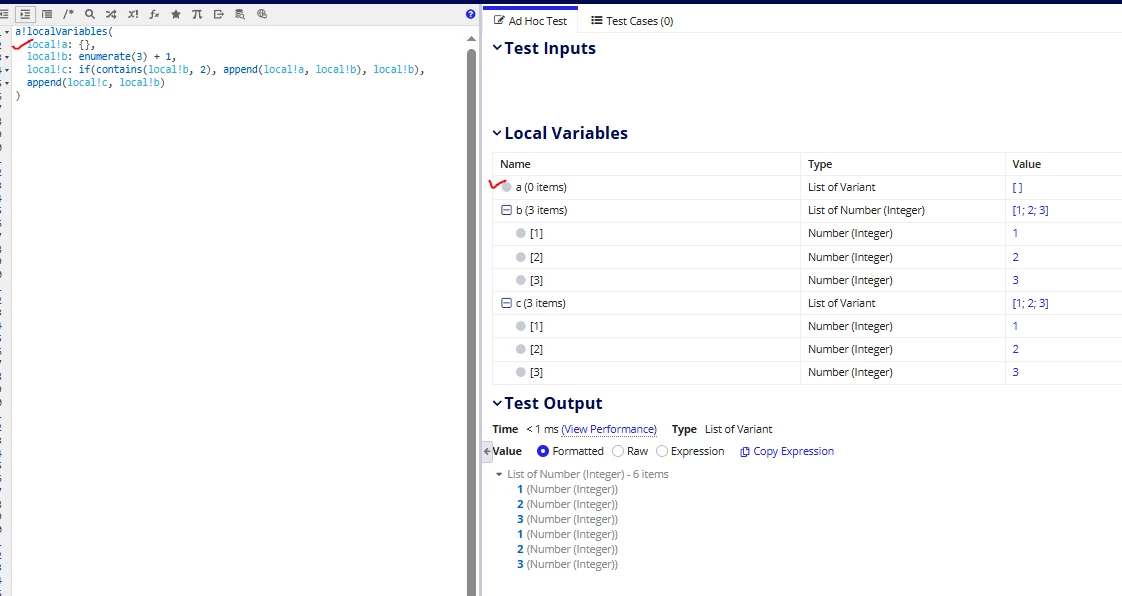
Task: Click the globe toolbar icon
Action: coord(262,14)
